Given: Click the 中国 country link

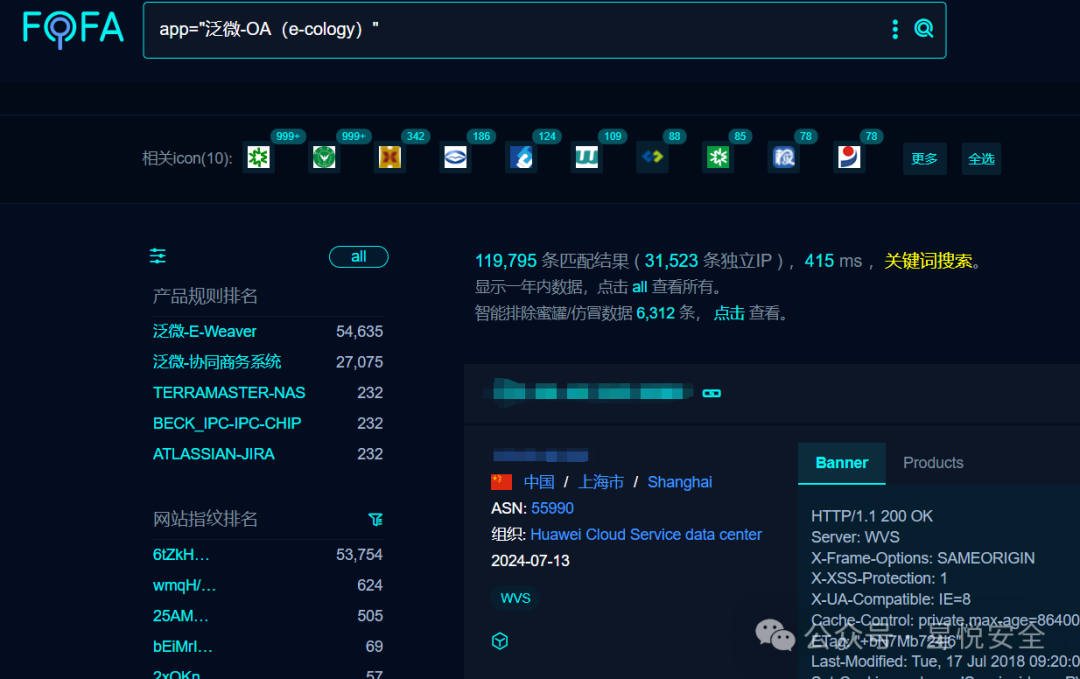Looking at the screenshot, I should [x=539, y=482].
